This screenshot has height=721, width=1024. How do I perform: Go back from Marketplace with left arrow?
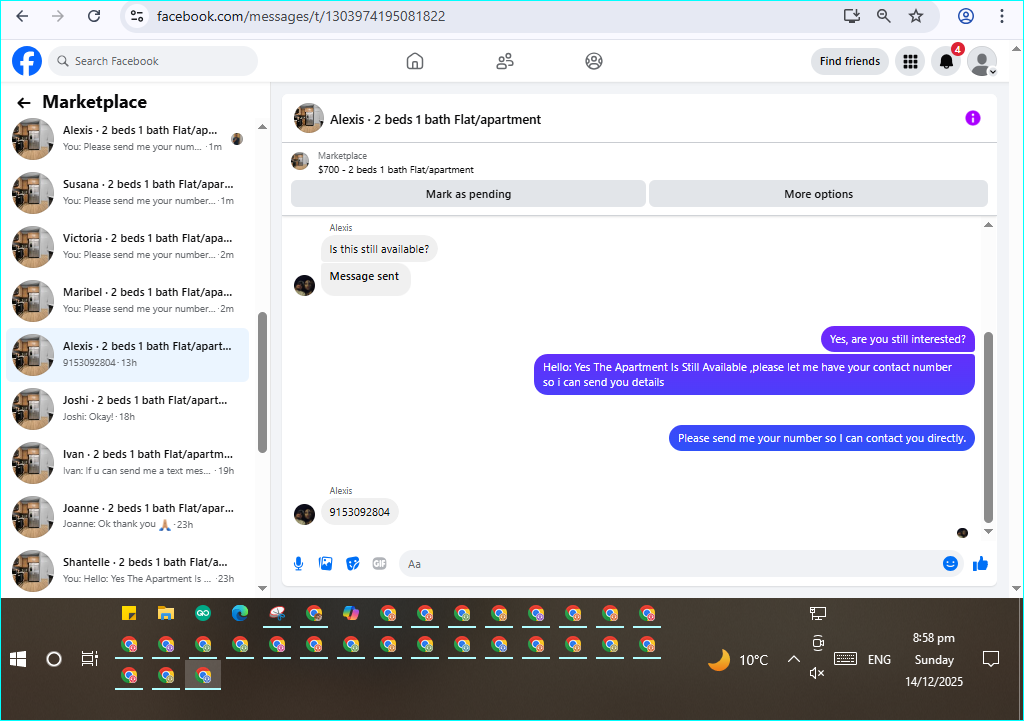pos(24,103)
